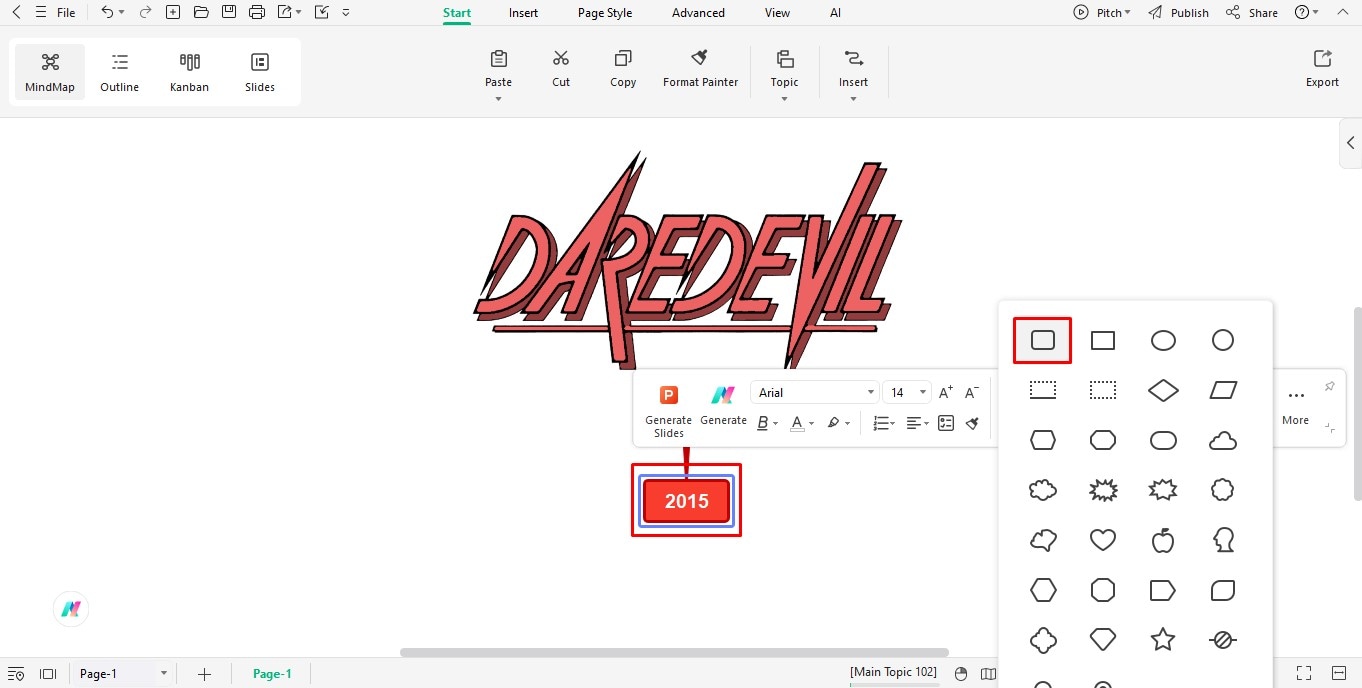Click the Paste clipboard icon
Image resolution: width=1362 pixels, height=688 pixels.
tap(498, 58)
